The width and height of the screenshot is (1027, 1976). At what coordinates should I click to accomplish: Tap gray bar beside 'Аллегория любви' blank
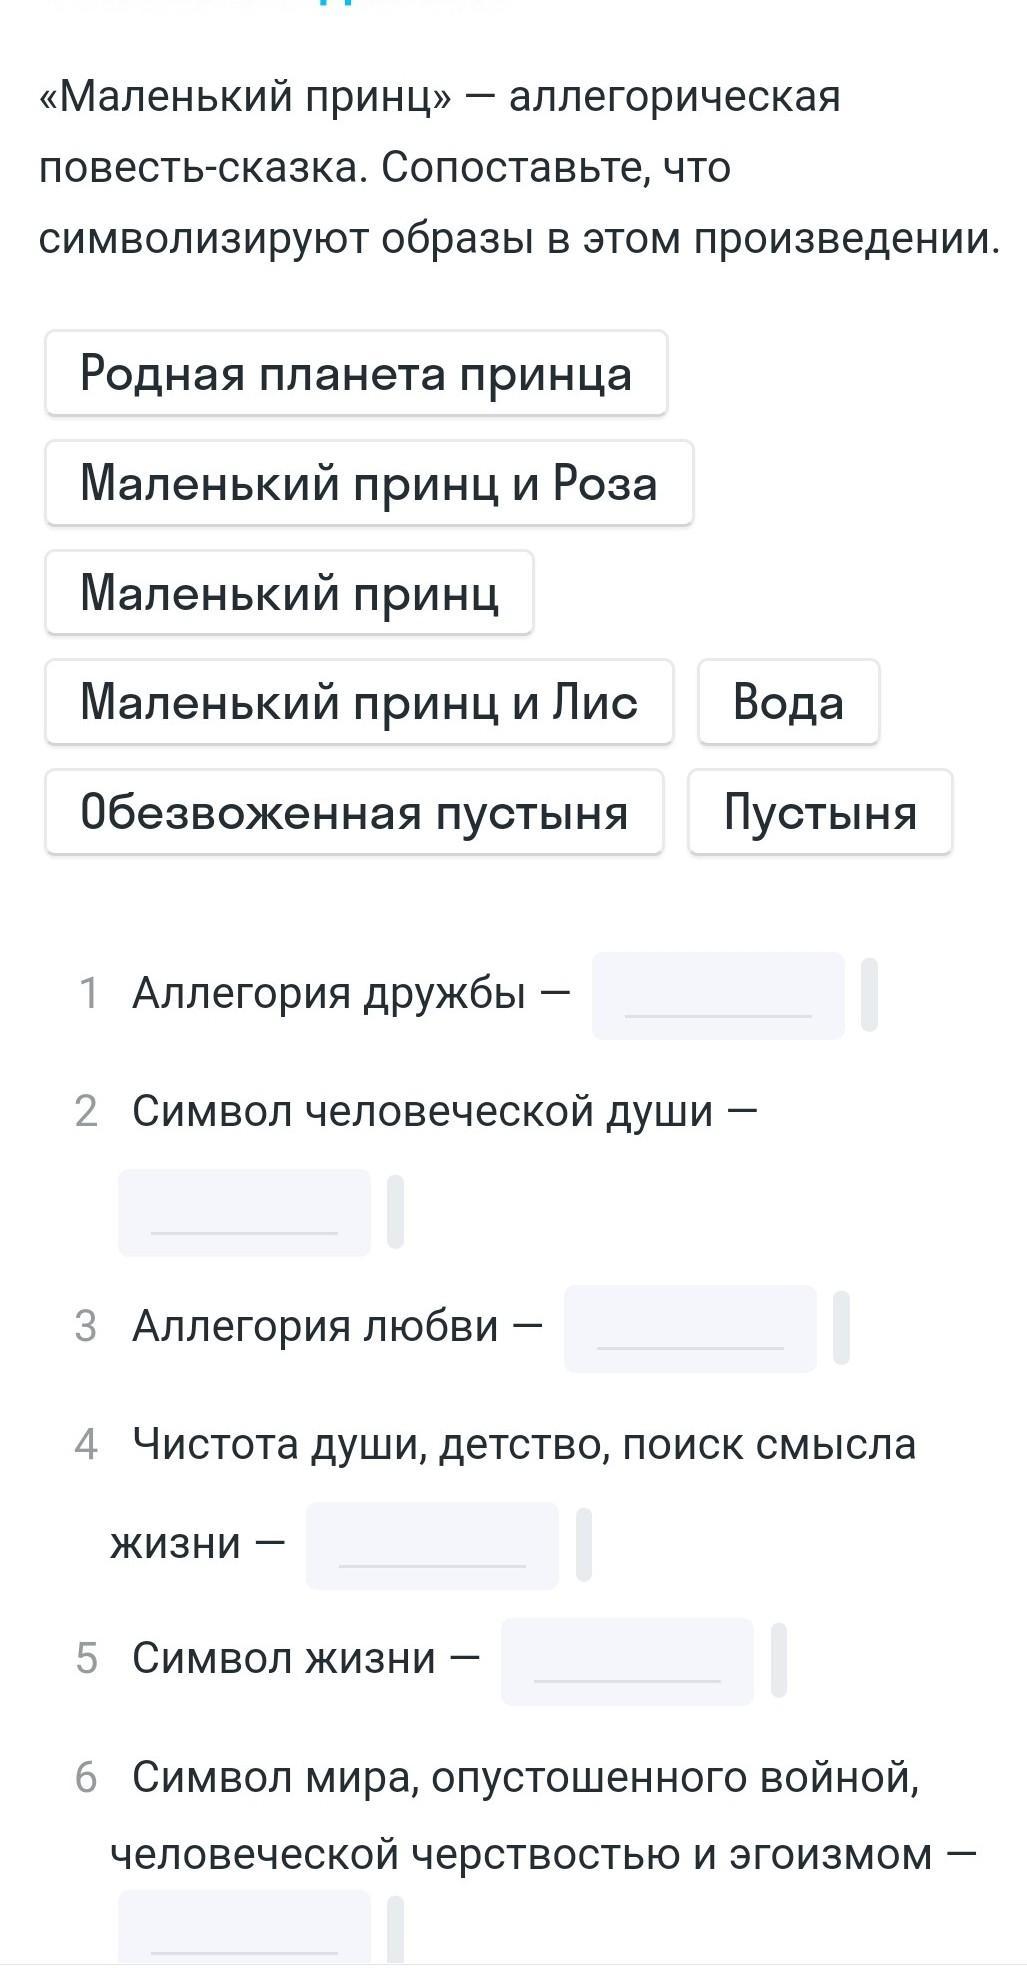click(x=841, y=1328)
